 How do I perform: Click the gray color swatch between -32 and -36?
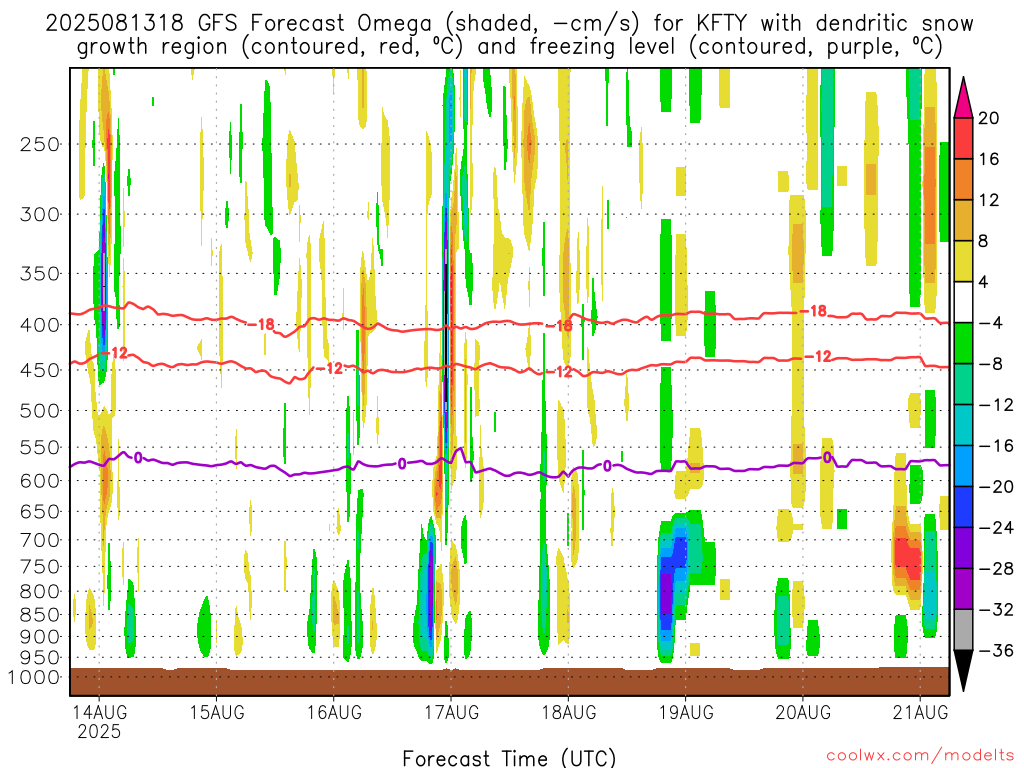tap(963, 630)
